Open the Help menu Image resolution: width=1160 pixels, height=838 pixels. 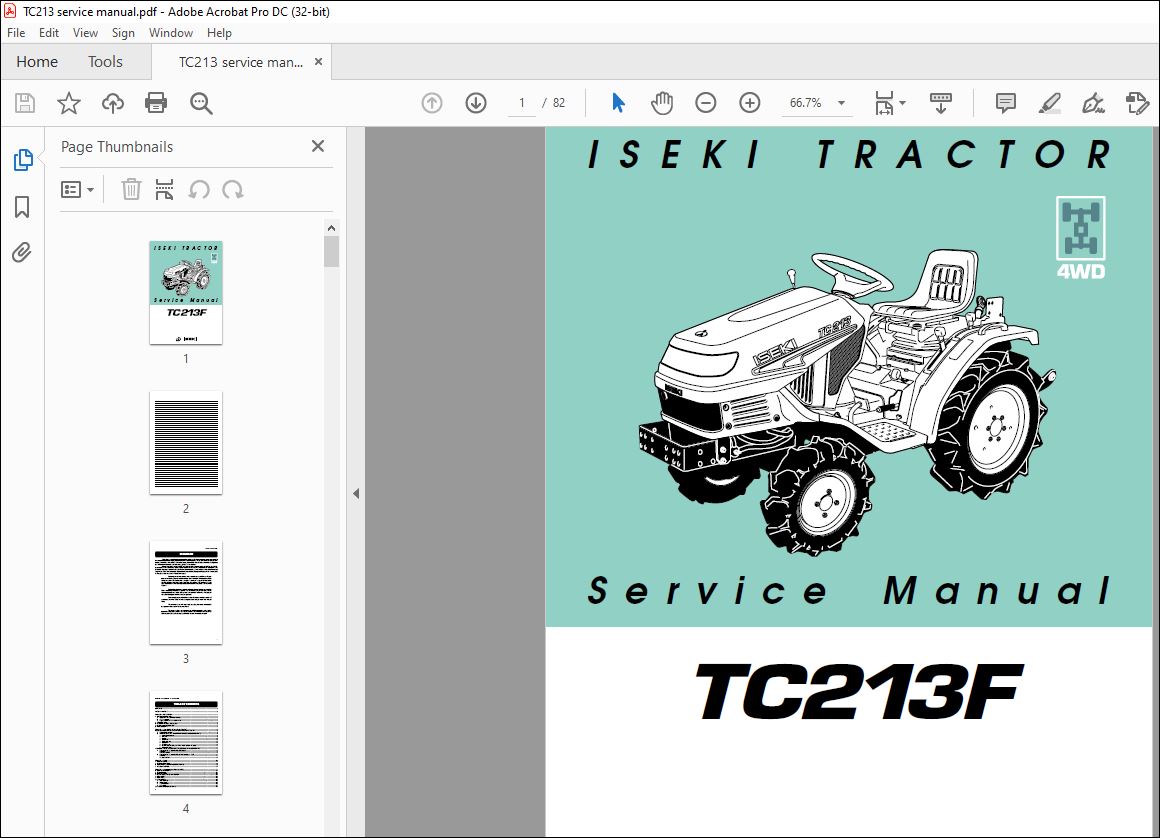tap(219, 33)
